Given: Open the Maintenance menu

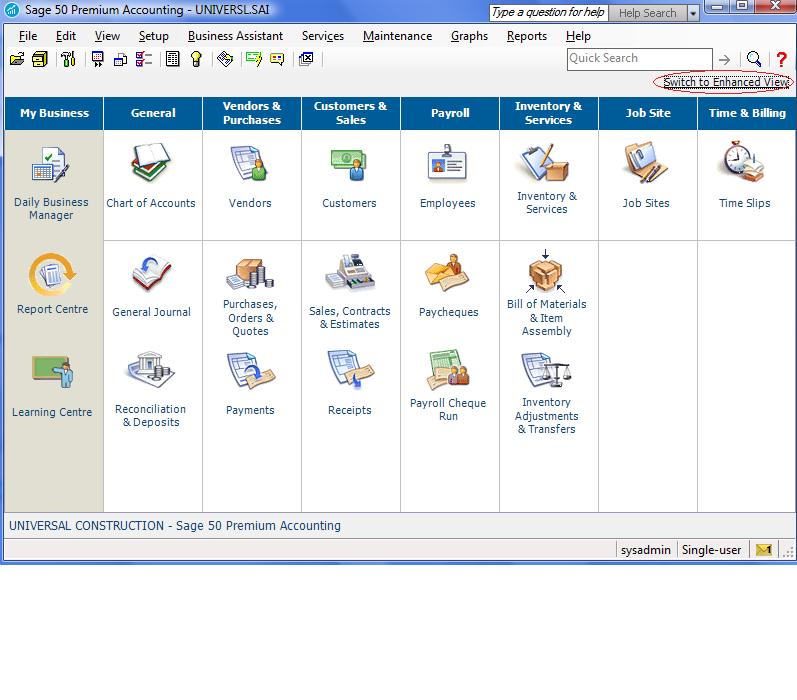Looking at the screenshot, I should click(397, 36).
